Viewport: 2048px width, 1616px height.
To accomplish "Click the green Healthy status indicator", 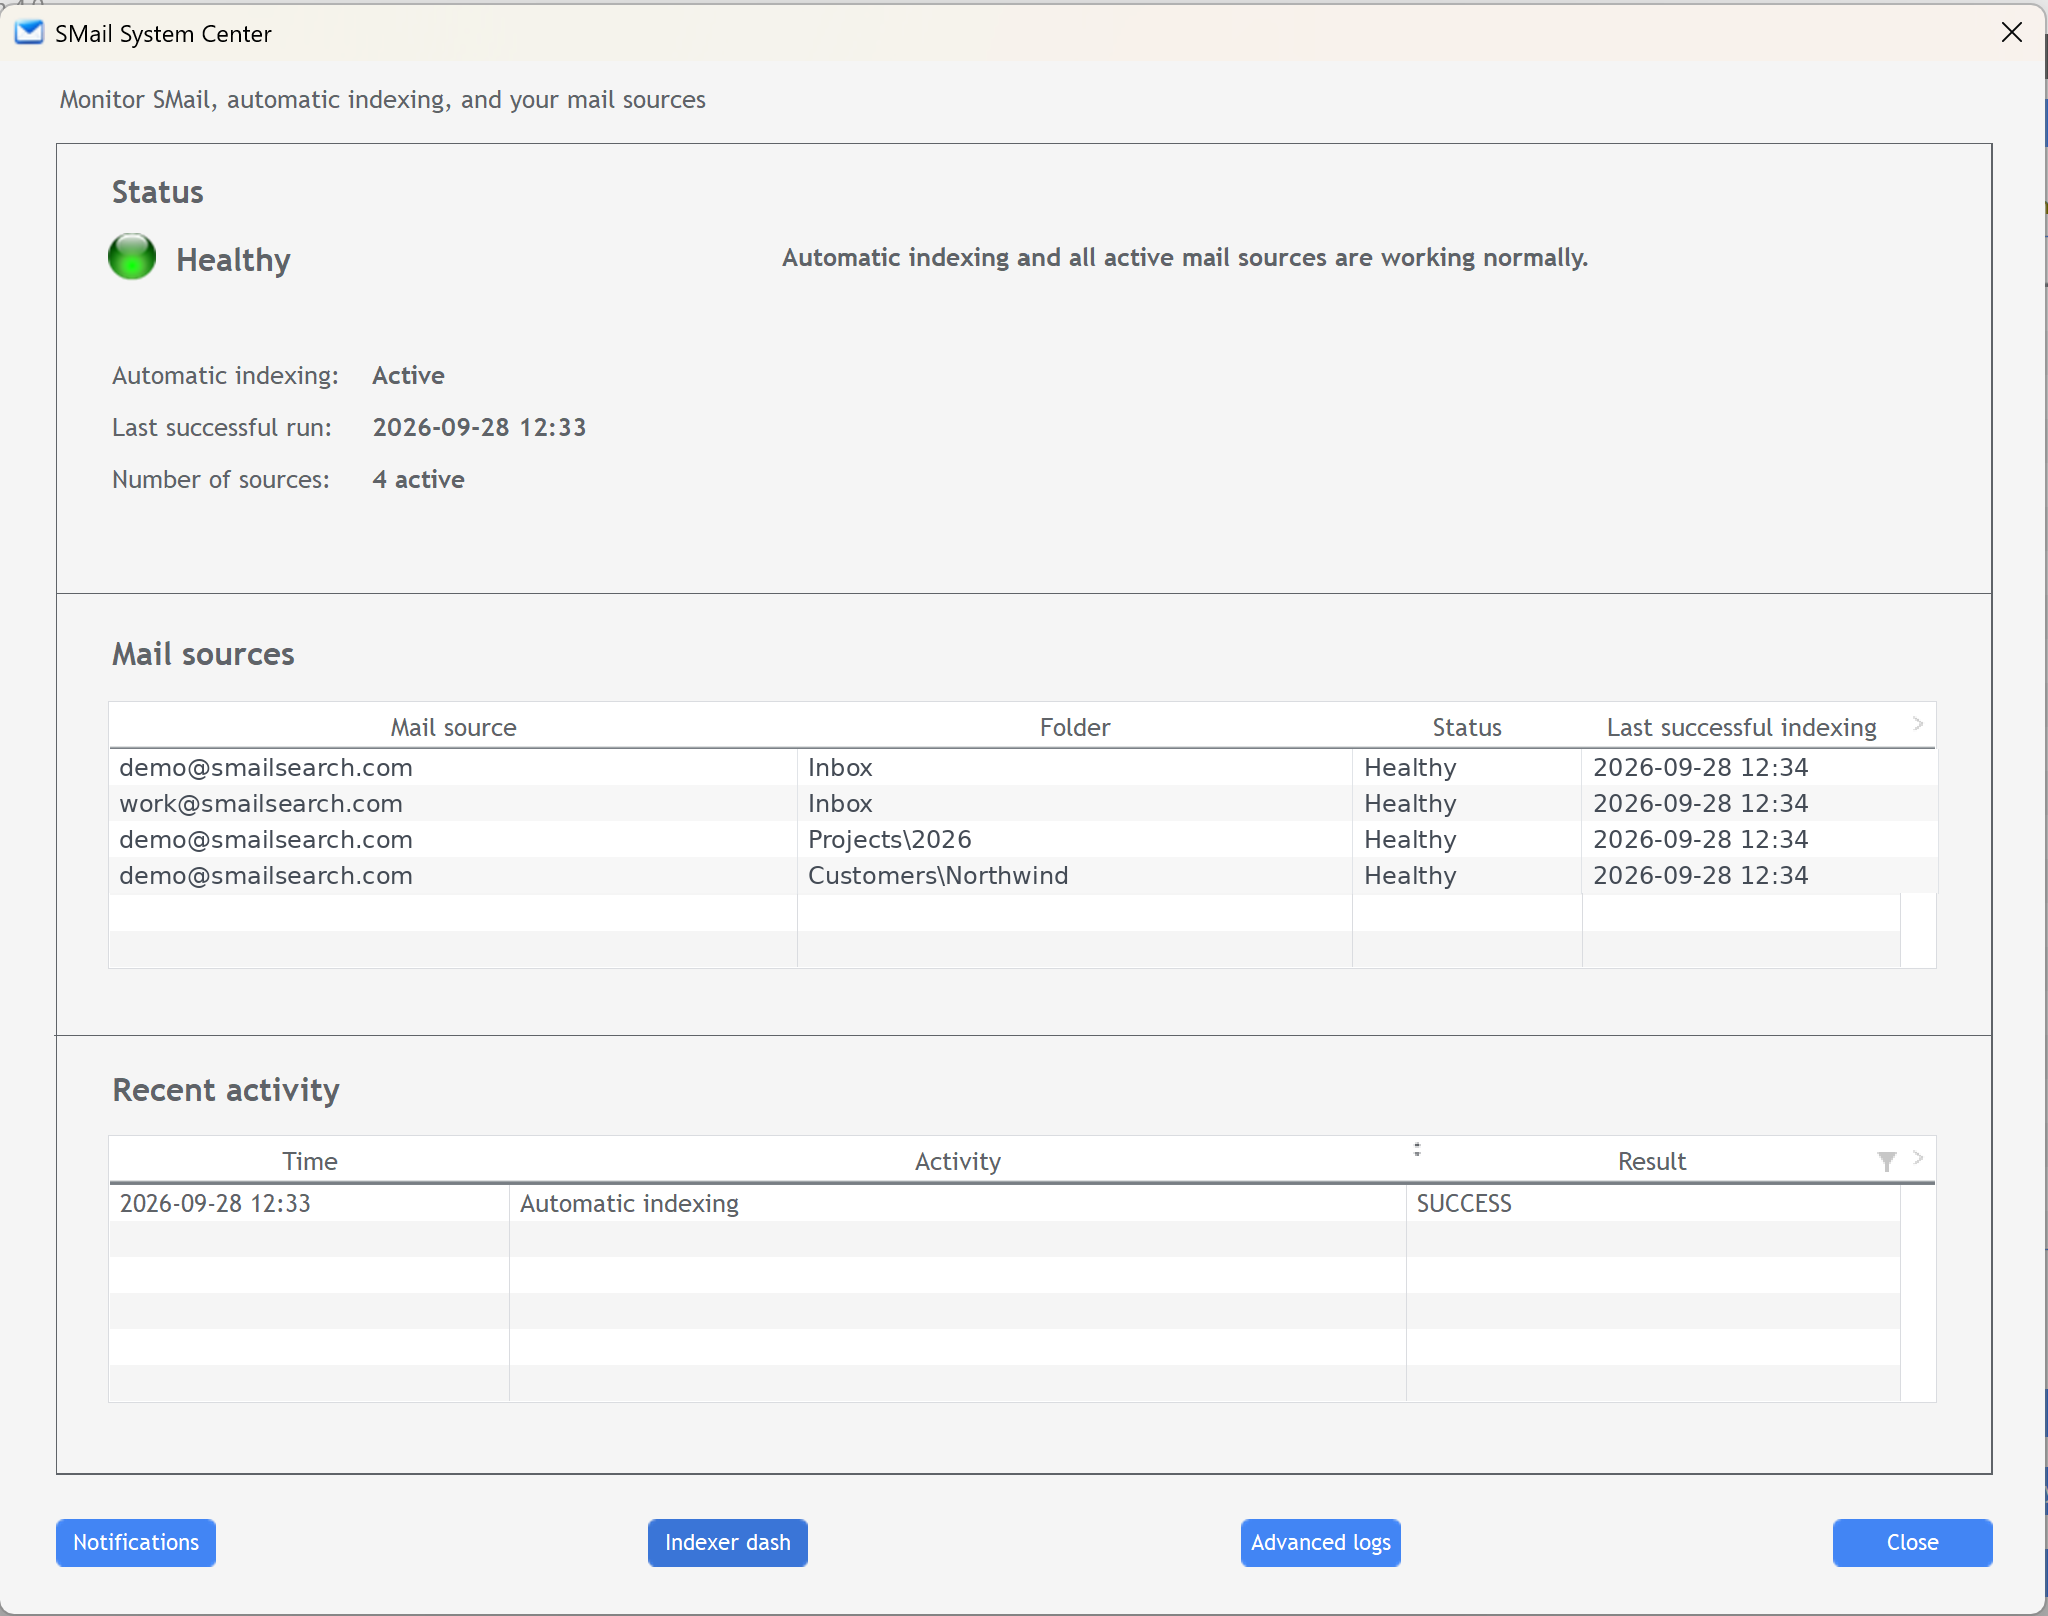I will (x=132, y=257).
